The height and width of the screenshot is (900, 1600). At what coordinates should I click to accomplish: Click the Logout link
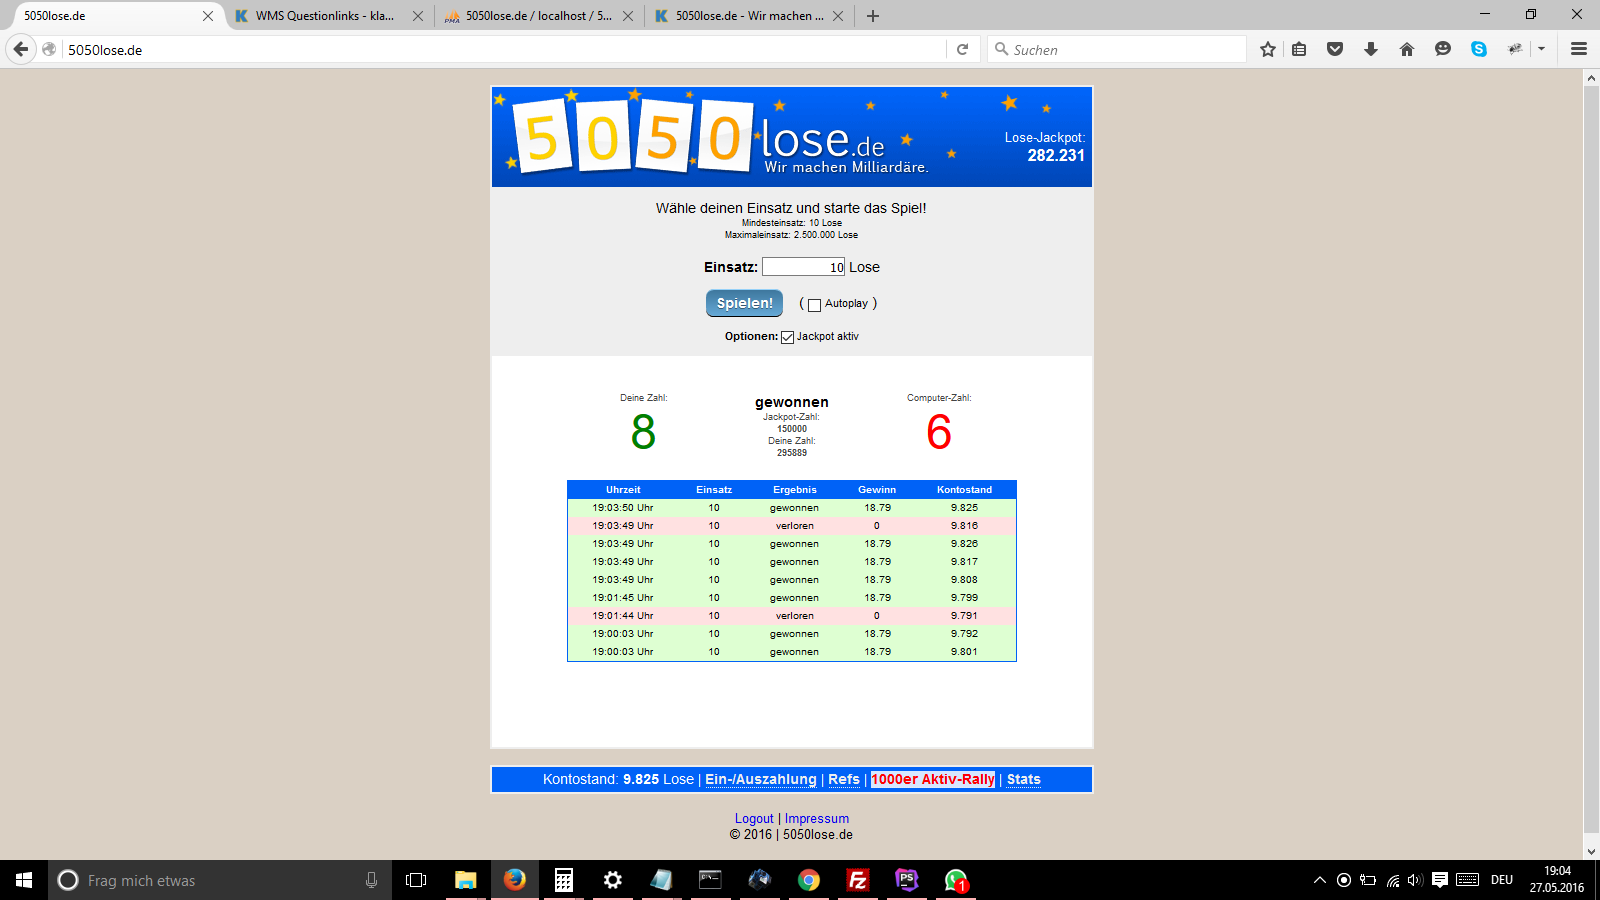[x=754, y=818]
